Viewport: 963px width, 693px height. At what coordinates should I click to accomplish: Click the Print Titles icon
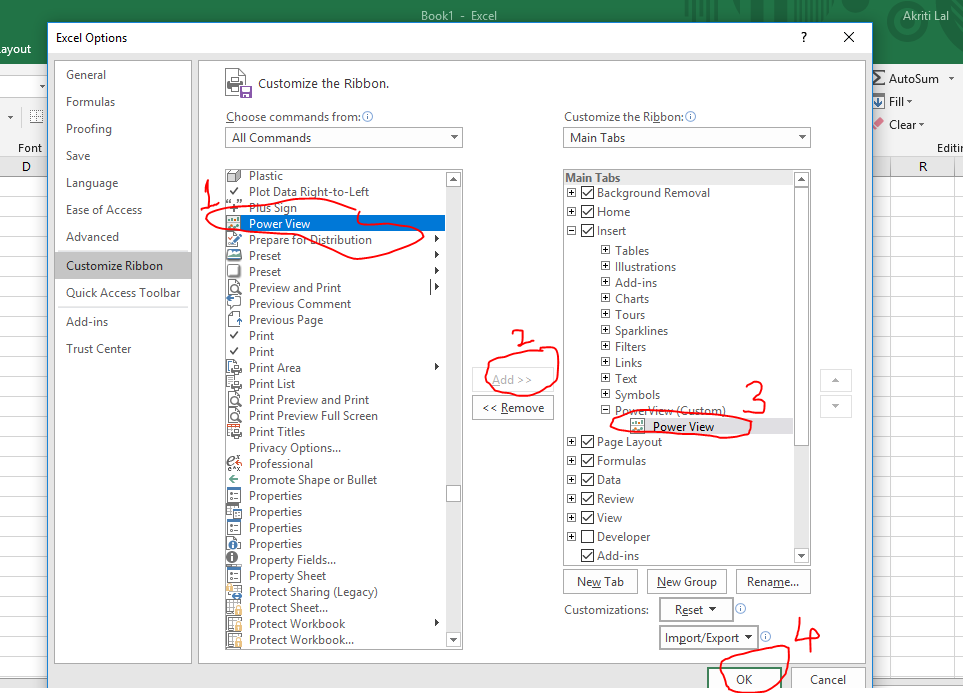[x=233, y=431]
